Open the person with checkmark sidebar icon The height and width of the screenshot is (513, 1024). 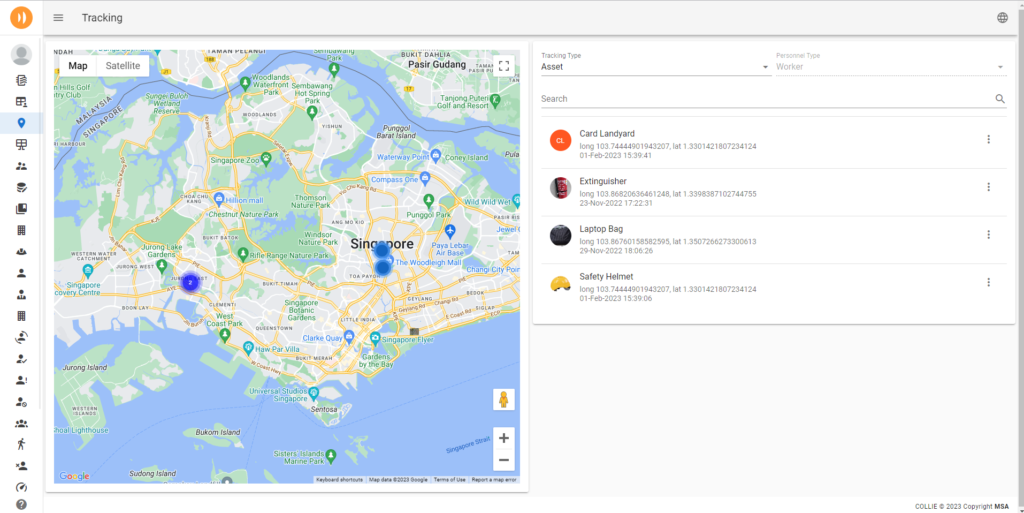pos(22,359)
